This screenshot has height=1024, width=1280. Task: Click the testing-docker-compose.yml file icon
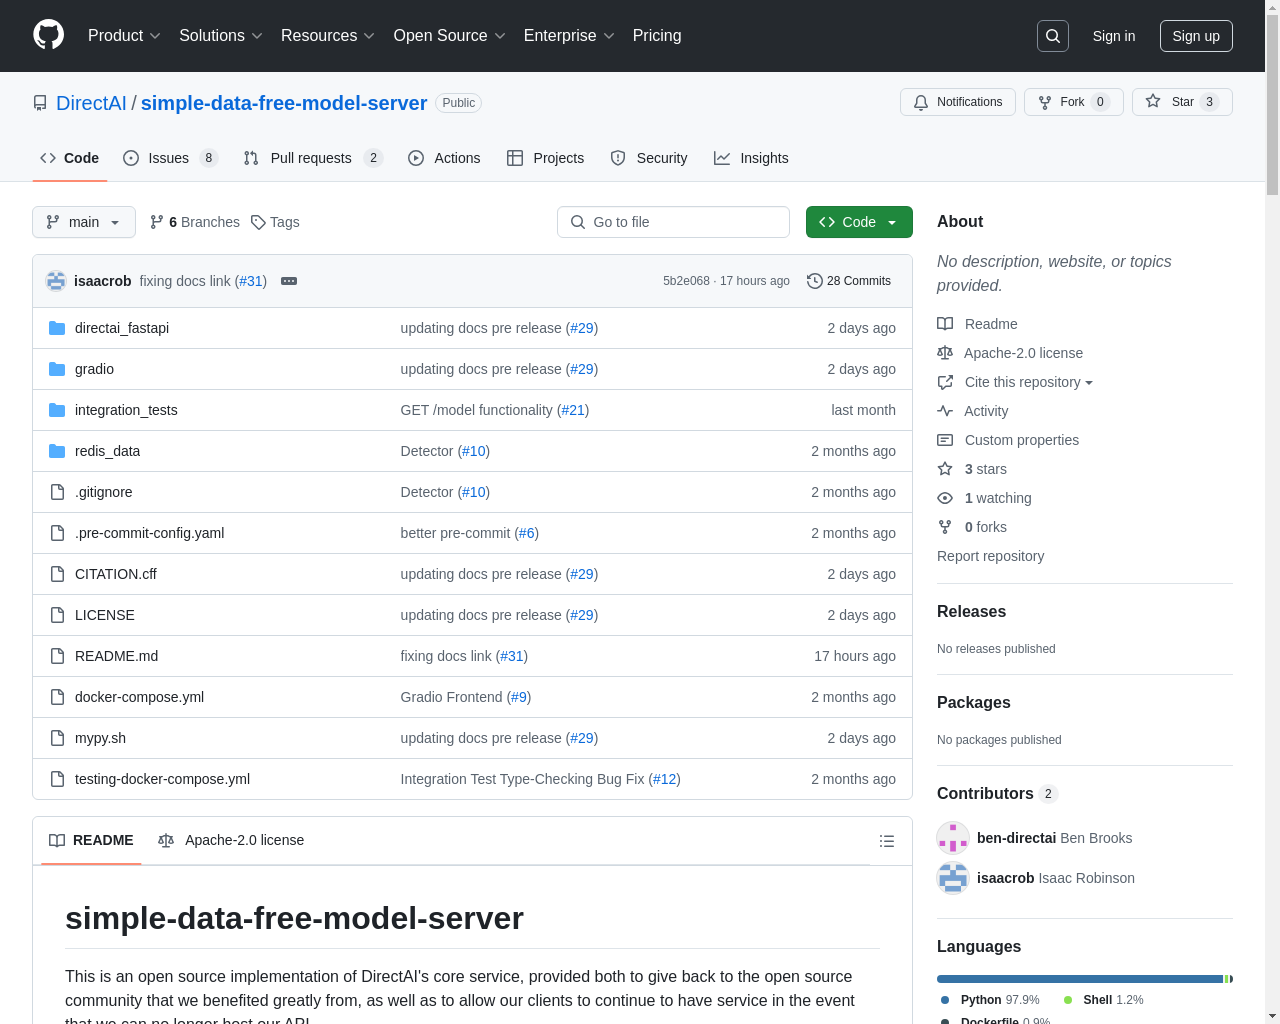tap(57, 779)
